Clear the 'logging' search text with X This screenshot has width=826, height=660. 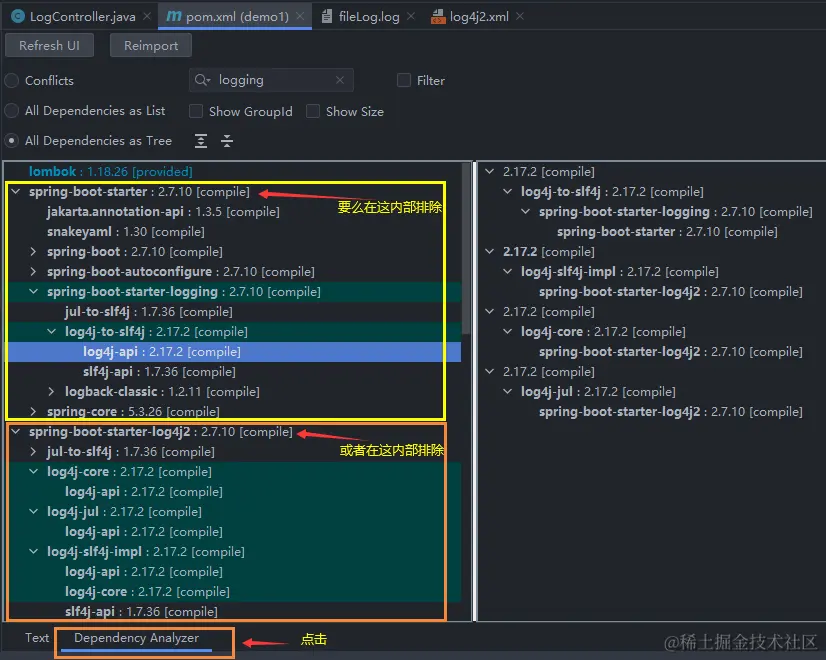340,80
